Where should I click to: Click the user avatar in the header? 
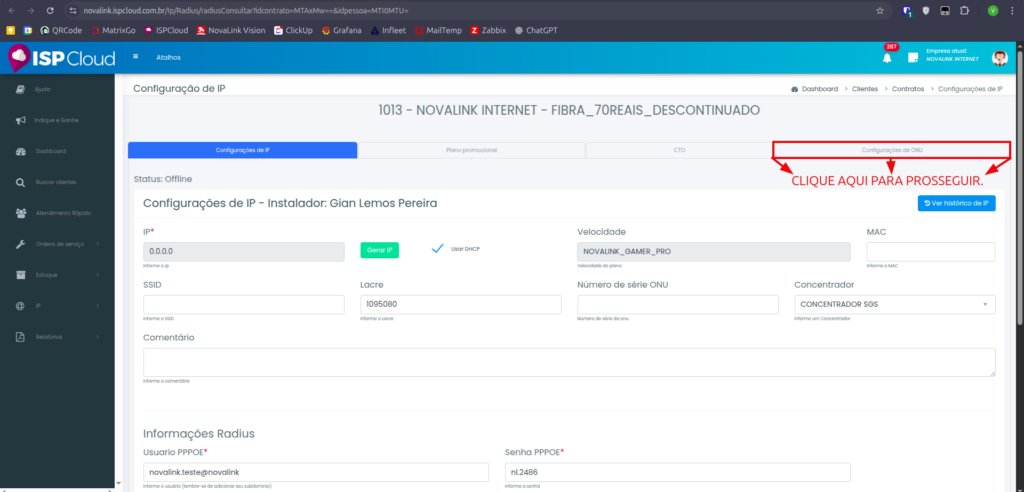(x=999, y=58)
